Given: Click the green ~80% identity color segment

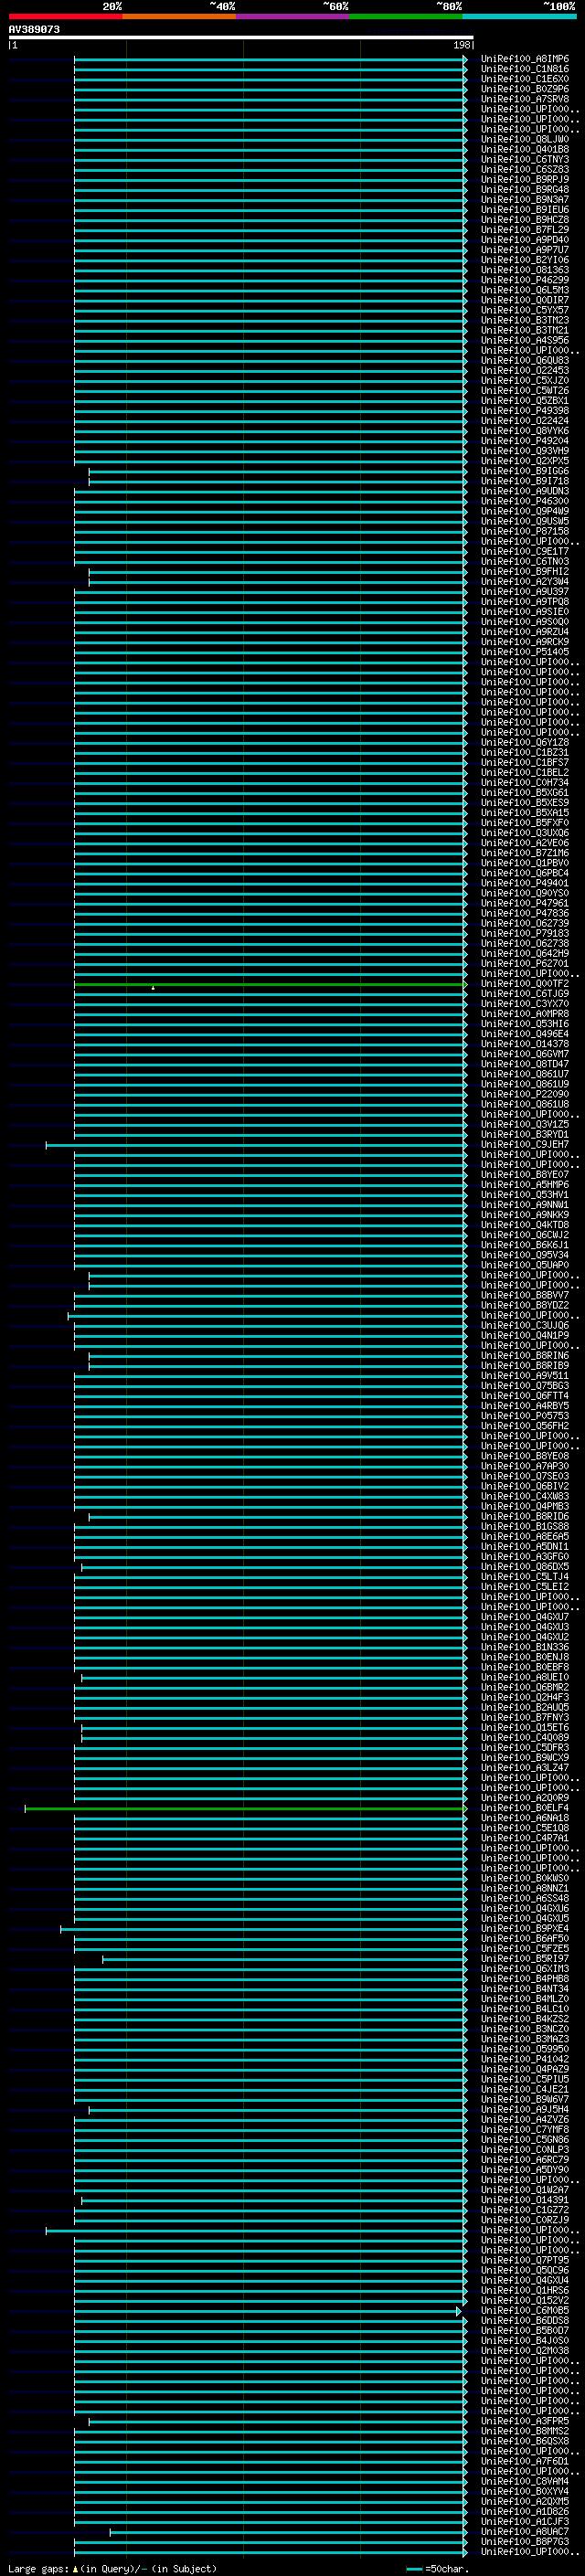Looking at the screenshot, I should pos(406,16).
